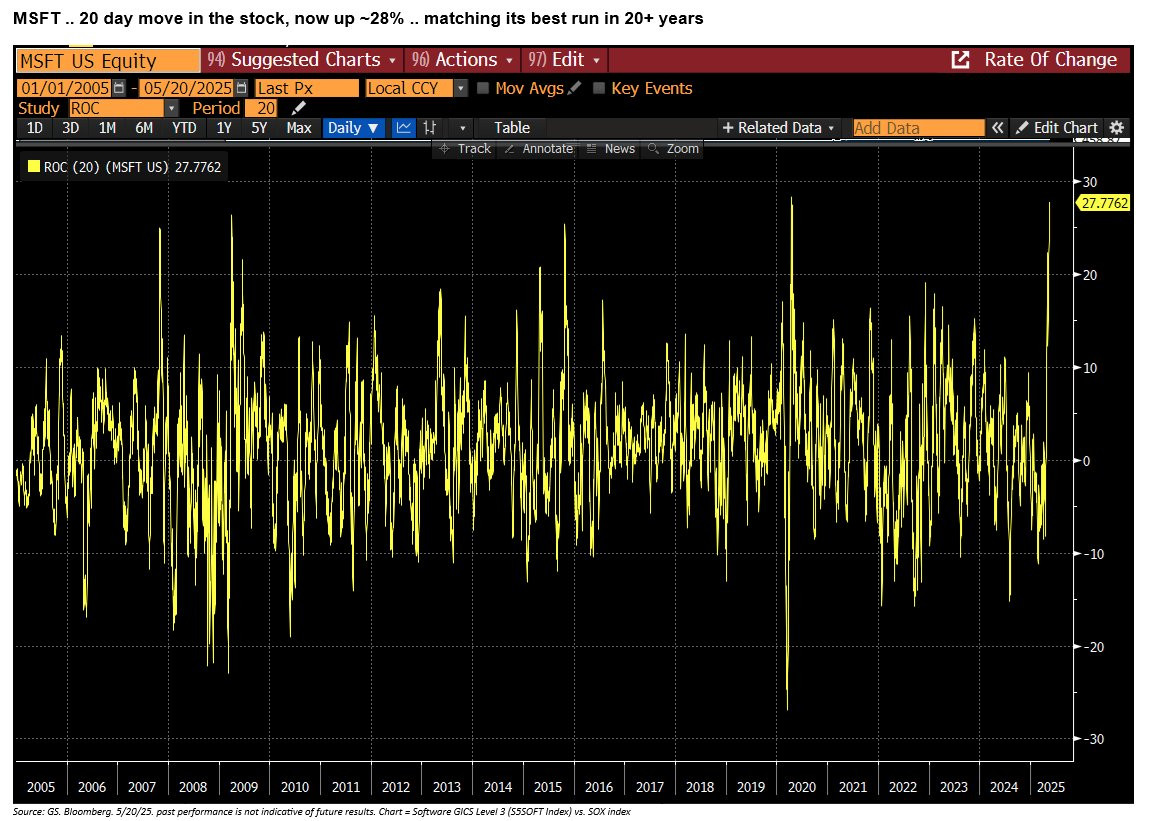Click the start date field 01/01/2005
Viewport: 1159px width, 821px height.
coord(64,89)
